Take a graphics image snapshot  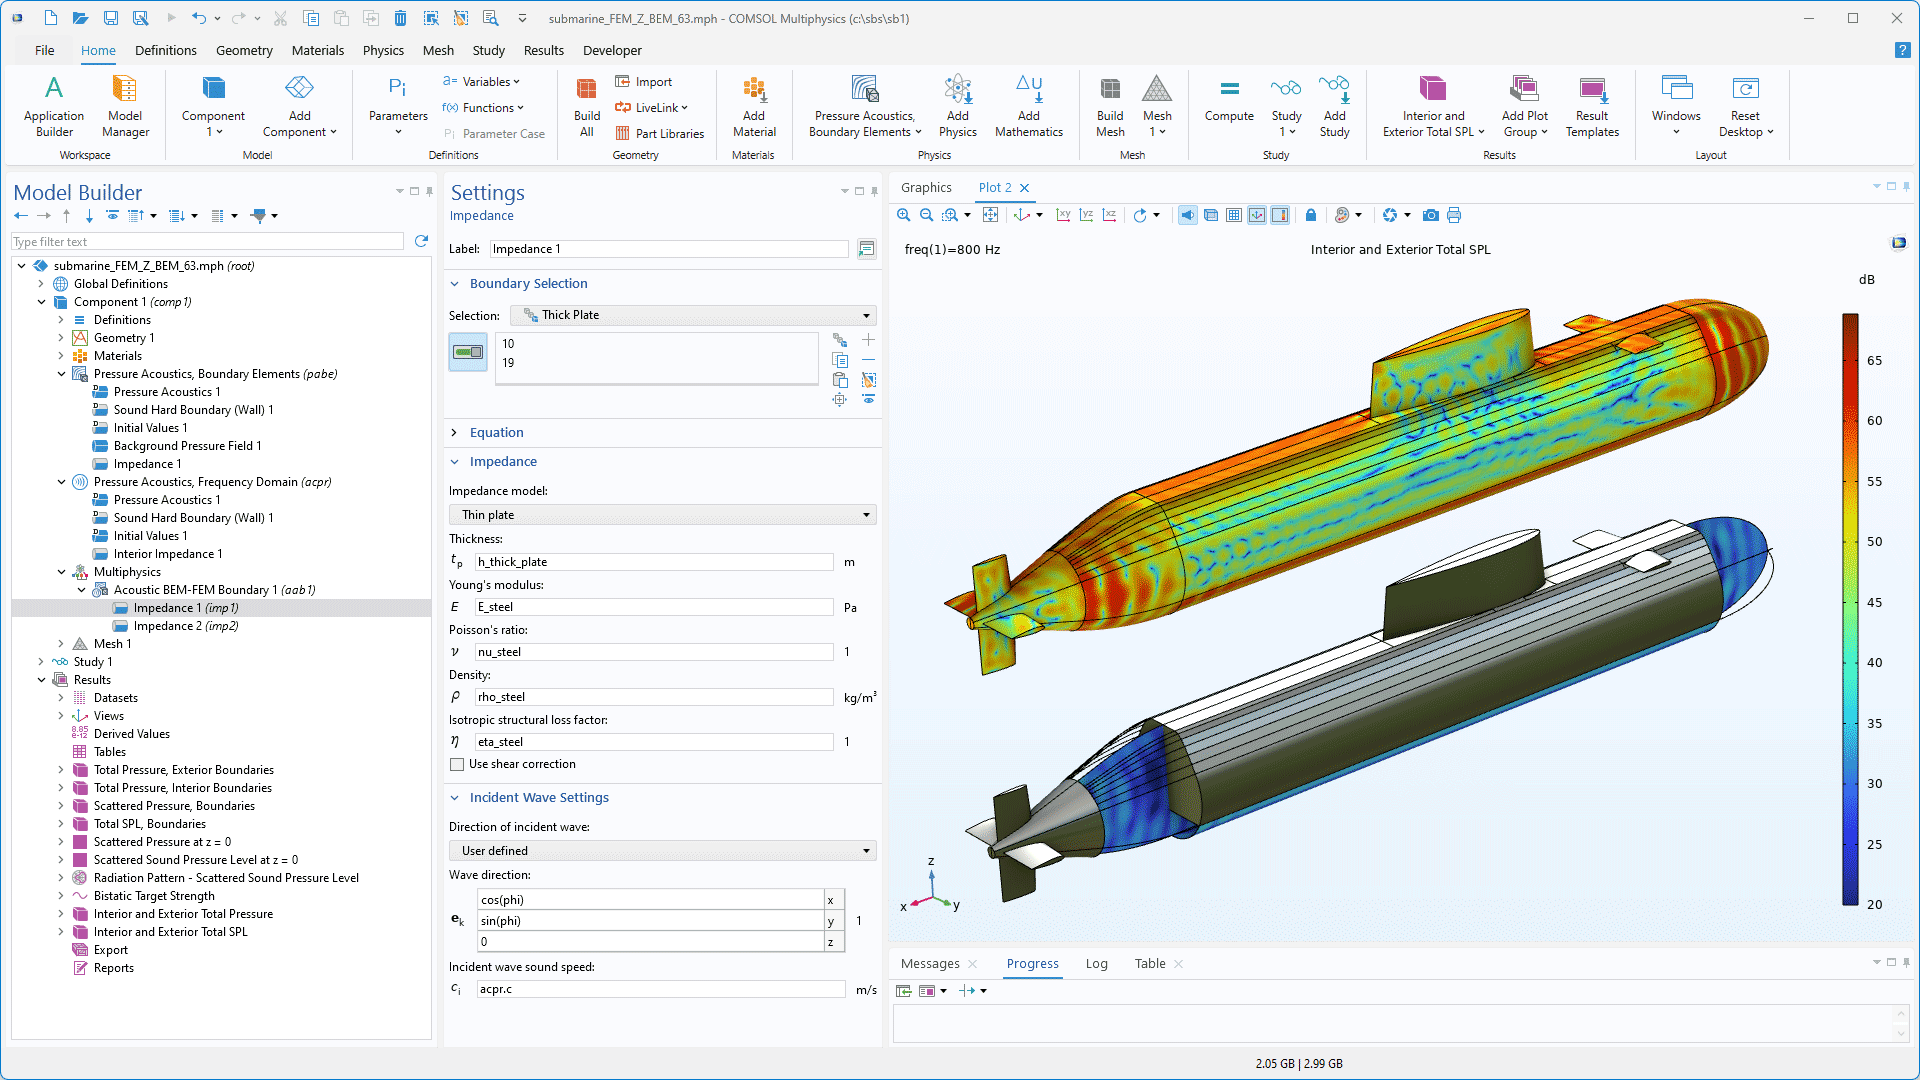1431,215
